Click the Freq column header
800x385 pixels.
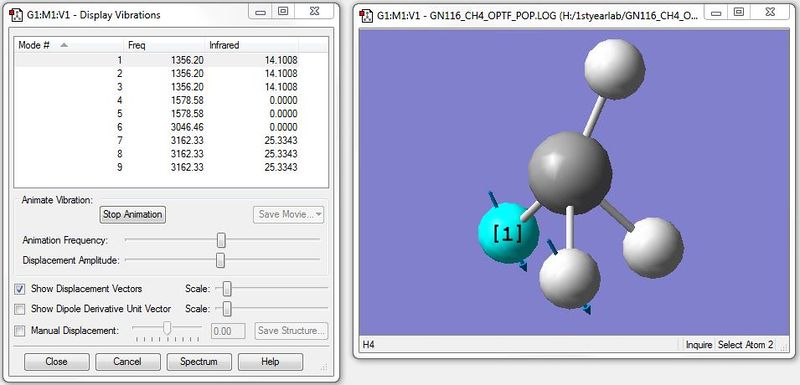click(x=164, y=45)
